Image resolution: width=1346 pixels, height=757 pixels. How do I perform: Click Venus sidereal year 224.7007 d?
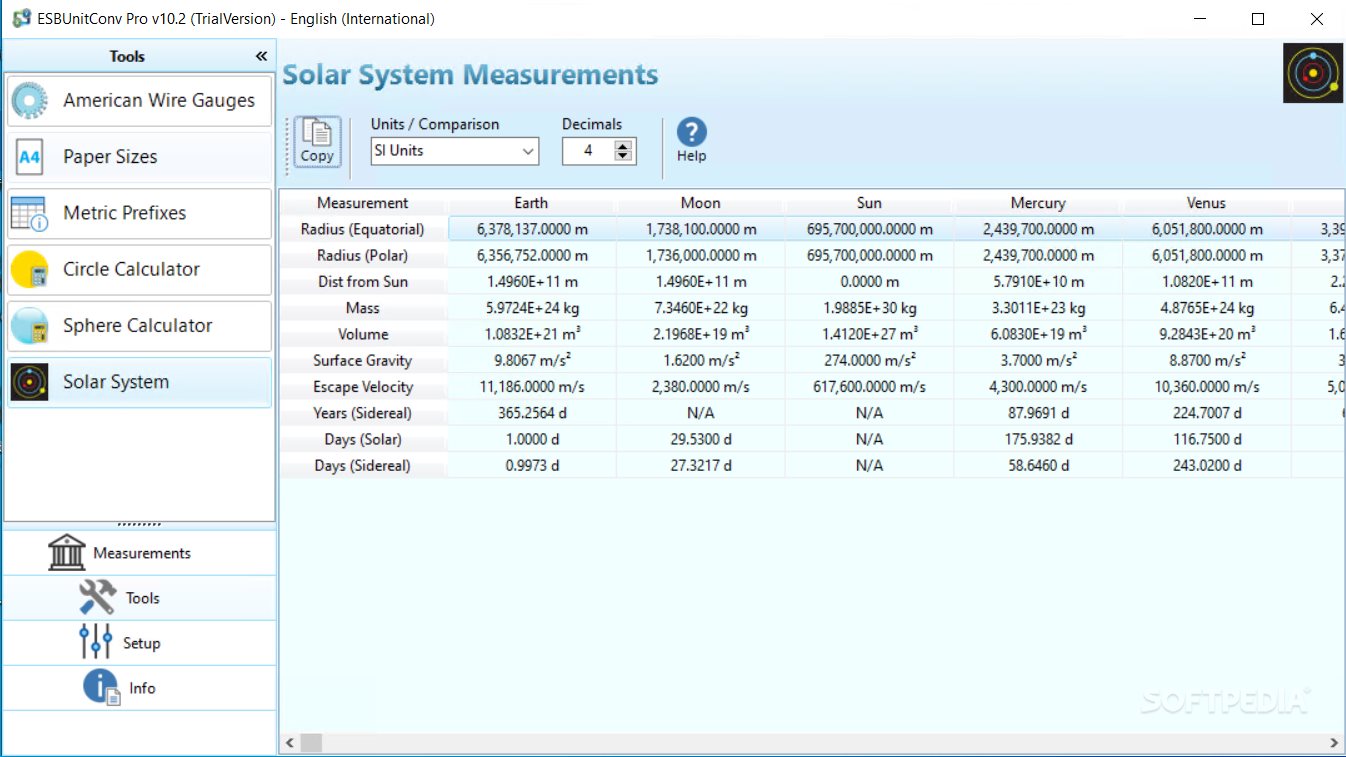click(1207, 413)
